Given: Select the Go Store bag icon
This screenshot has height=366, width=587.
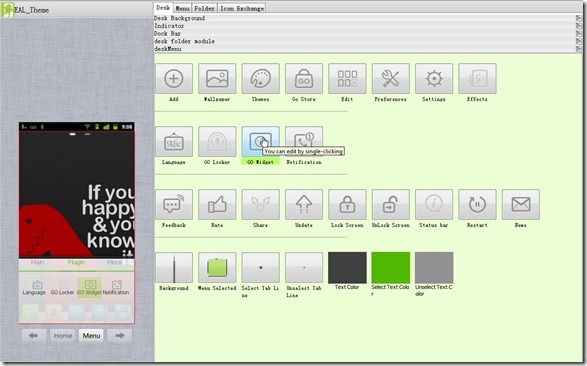Looking at the screenshot, I should [304, 79].
